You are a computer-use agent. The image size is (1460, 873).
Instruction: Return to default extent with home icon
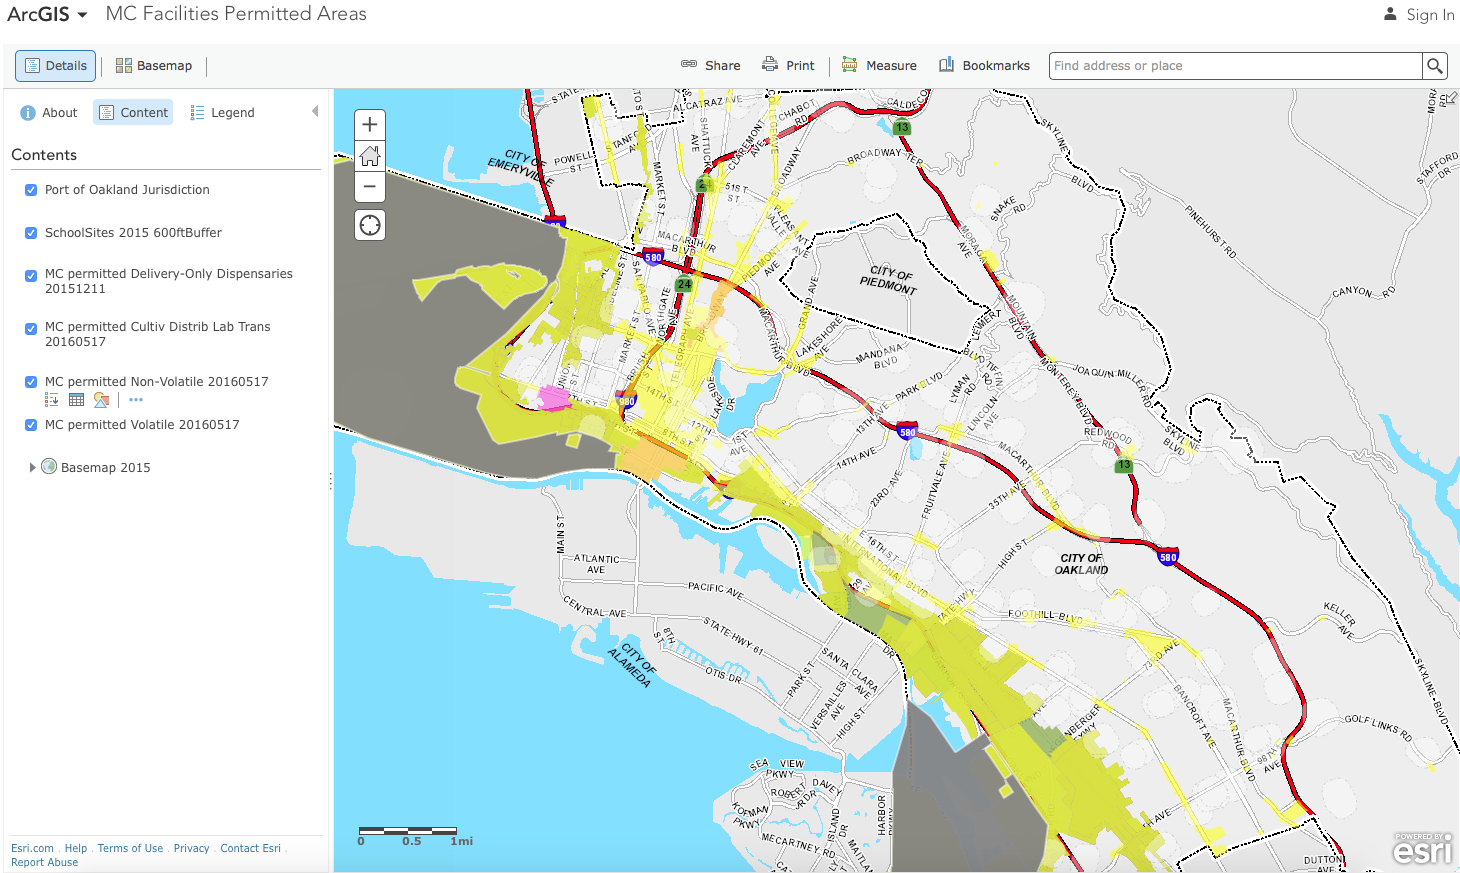coord(369,155)
